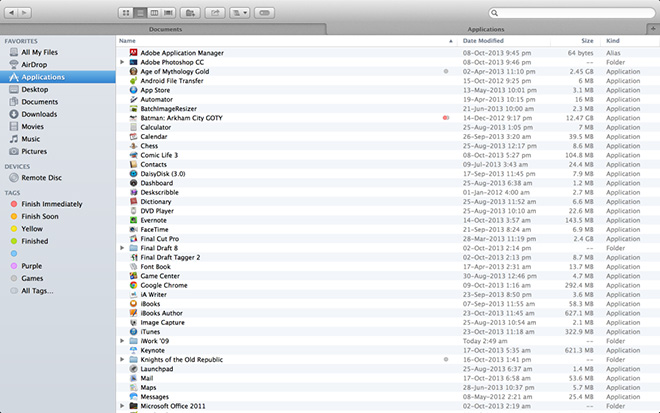
Task: Go forward with the Forward arrow button
Action: tap(24, 13)
